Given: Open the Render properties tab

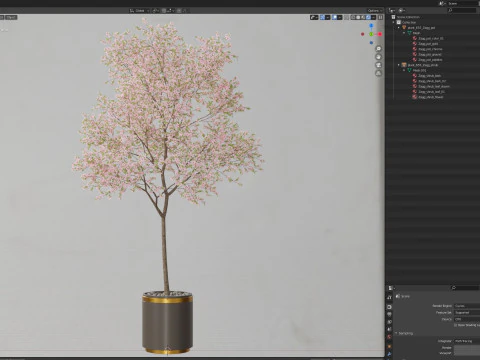Looking at the screenshot, I should 389,307.
